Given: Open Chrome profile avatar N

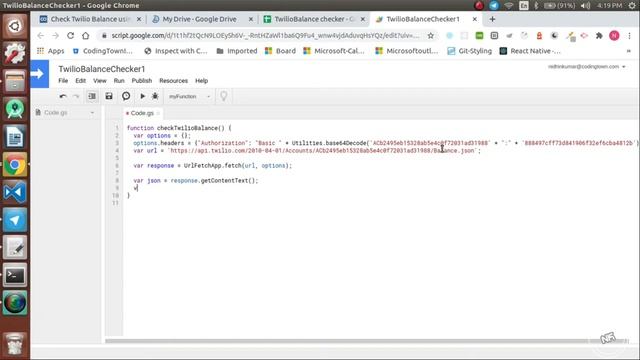Looking at the screenshot, I should click(x=614, y=36).
